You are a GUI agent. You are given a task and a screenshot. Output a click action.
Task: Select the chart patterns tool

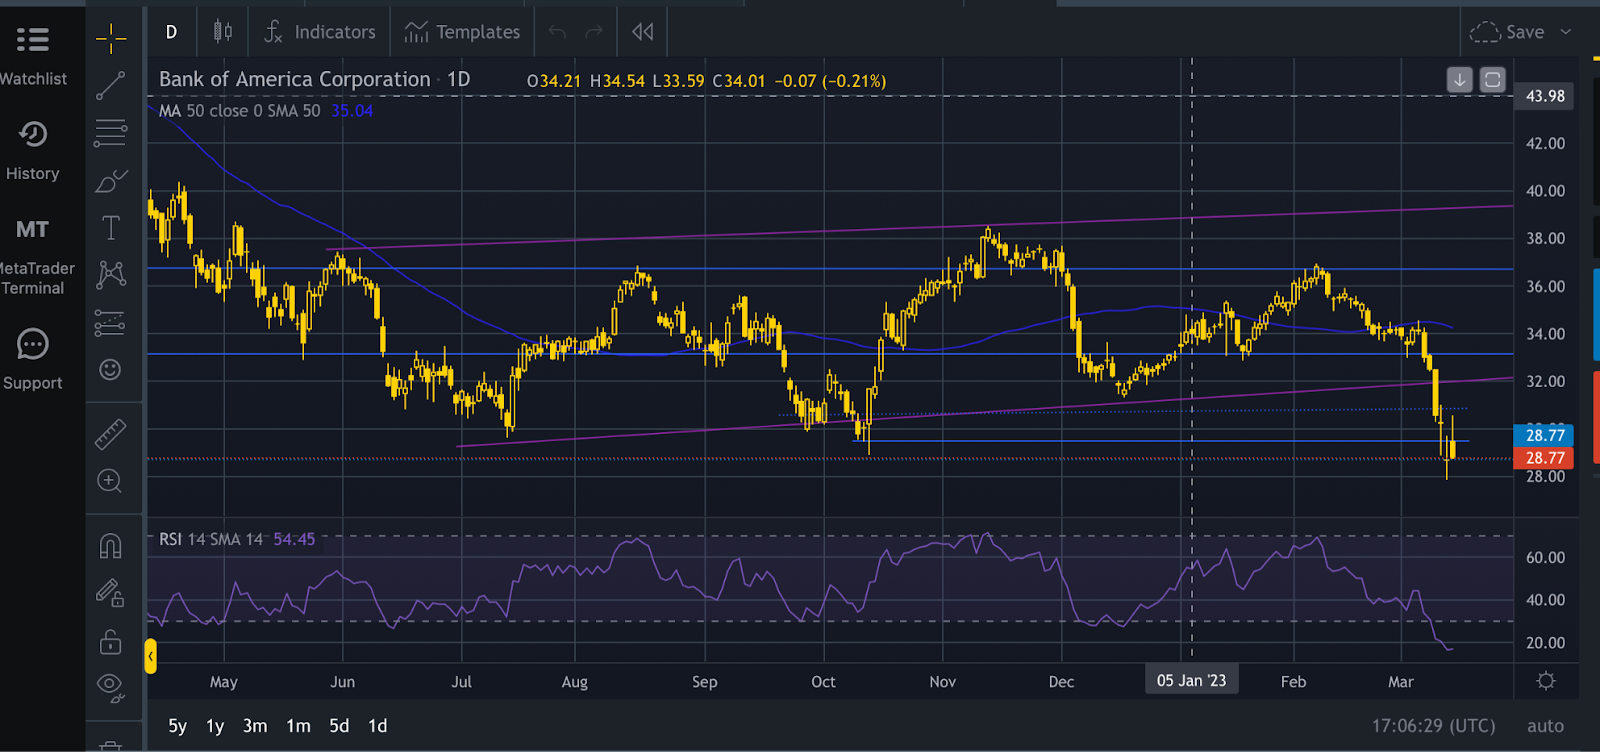coord(111,275)
